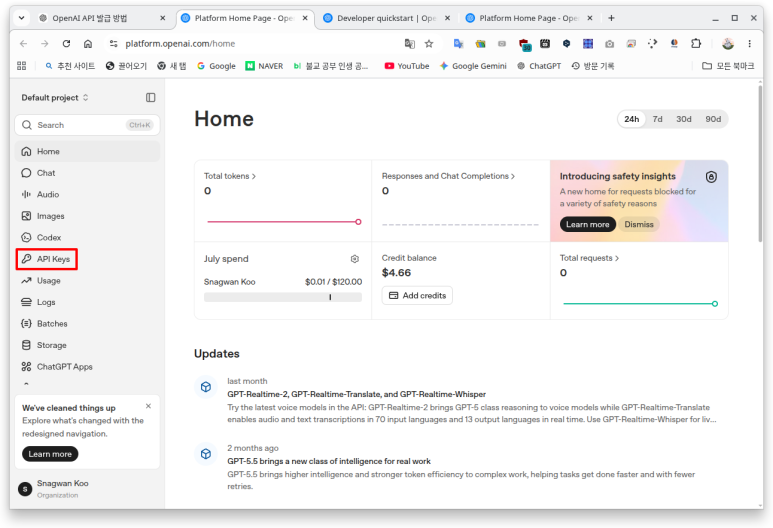Viewport: 773px width, 528px height.
Task: Click Learn more in cleaned things up notice
Action: tap(50, 454)
